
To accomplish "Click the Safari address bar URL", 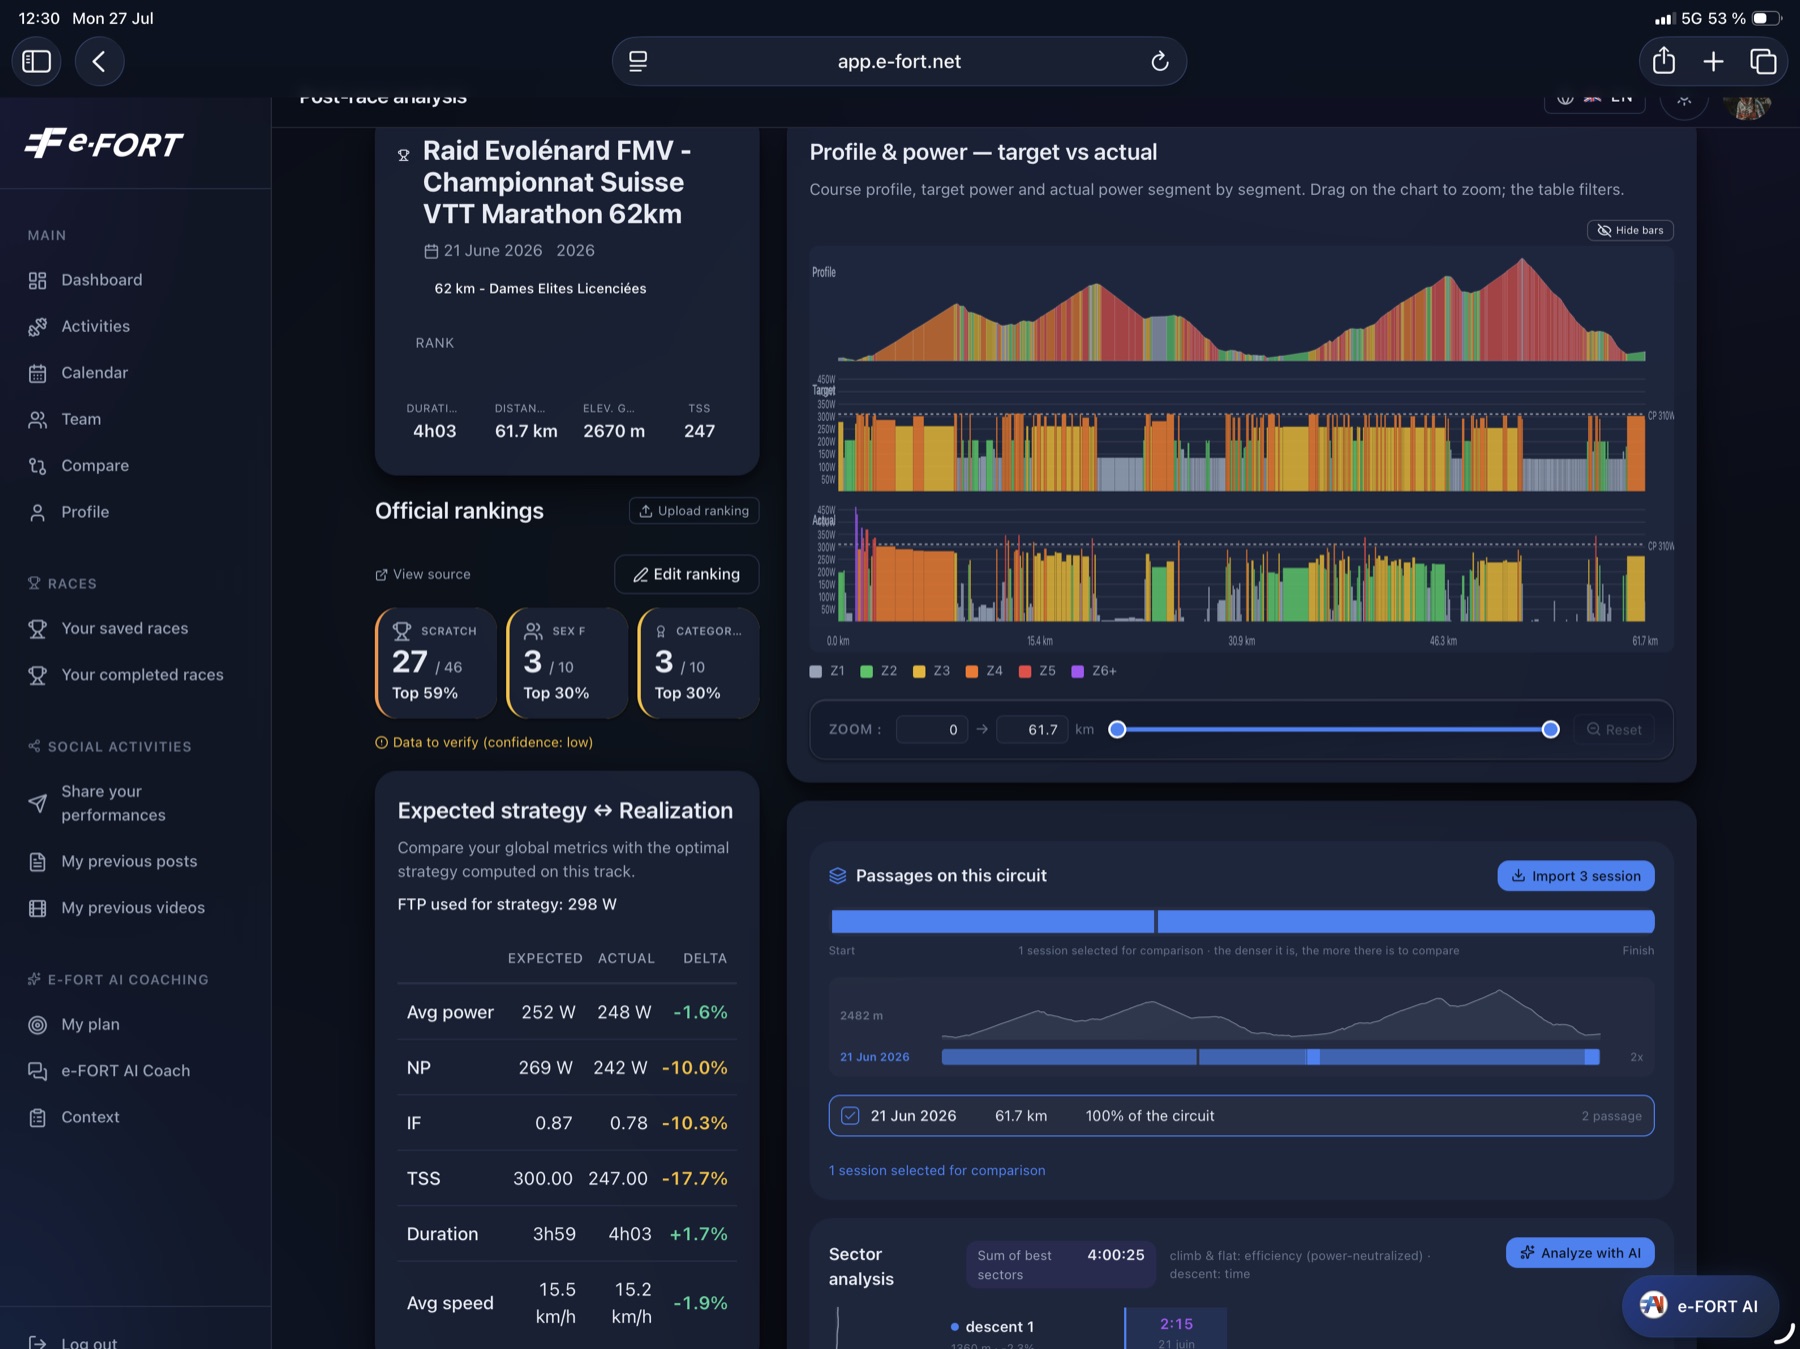I will tap(899, 61).
